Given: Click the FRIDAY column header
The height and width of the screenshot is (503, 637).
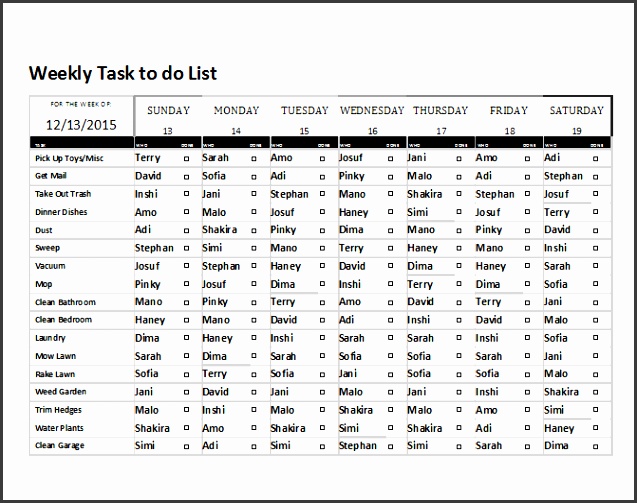Looking at the screenshot, I should click(509, 111).
